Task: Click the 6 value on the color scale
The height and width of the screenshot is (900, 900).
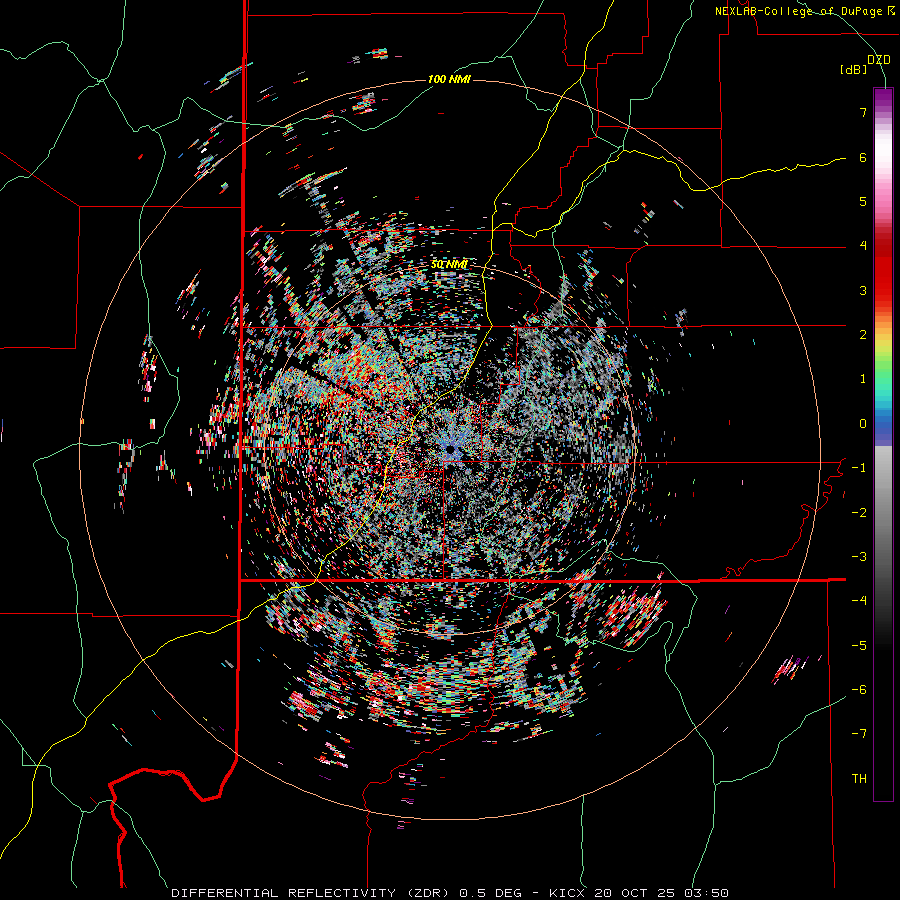Action: coord(863,157)
